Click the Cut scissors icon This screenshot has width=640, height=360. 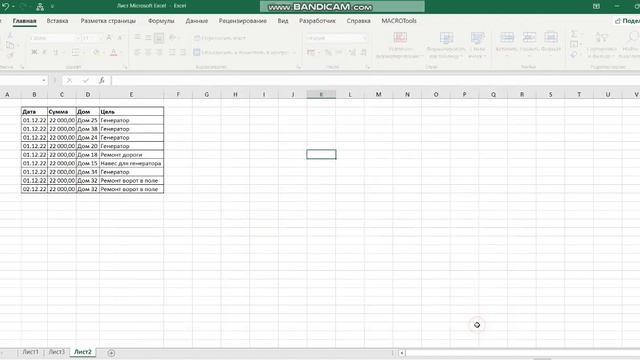click(10, 36)
